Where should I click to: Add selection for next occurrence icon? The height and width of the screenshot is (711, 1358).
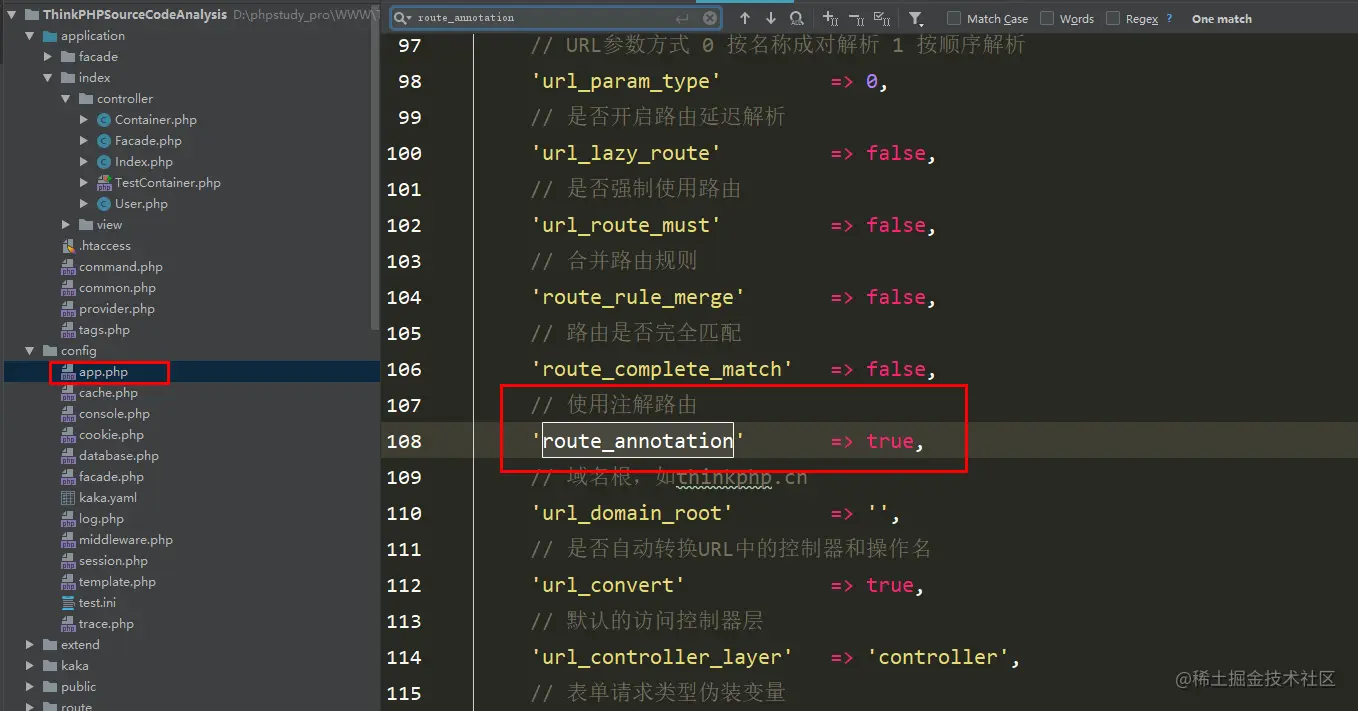[830, 18]
